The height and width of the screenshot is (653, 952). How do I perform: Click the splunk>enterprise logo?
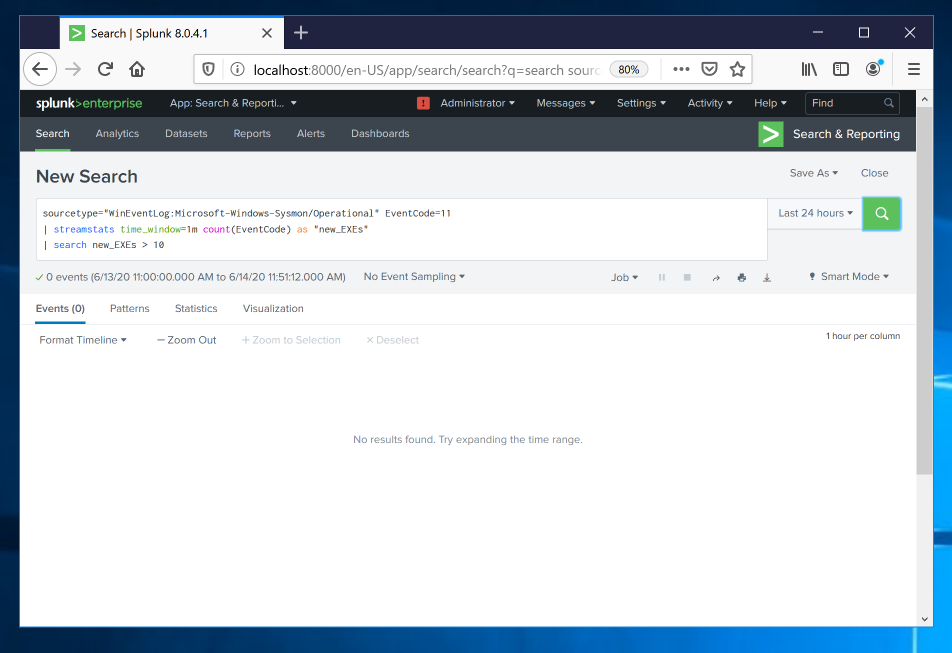pos(89,103)
